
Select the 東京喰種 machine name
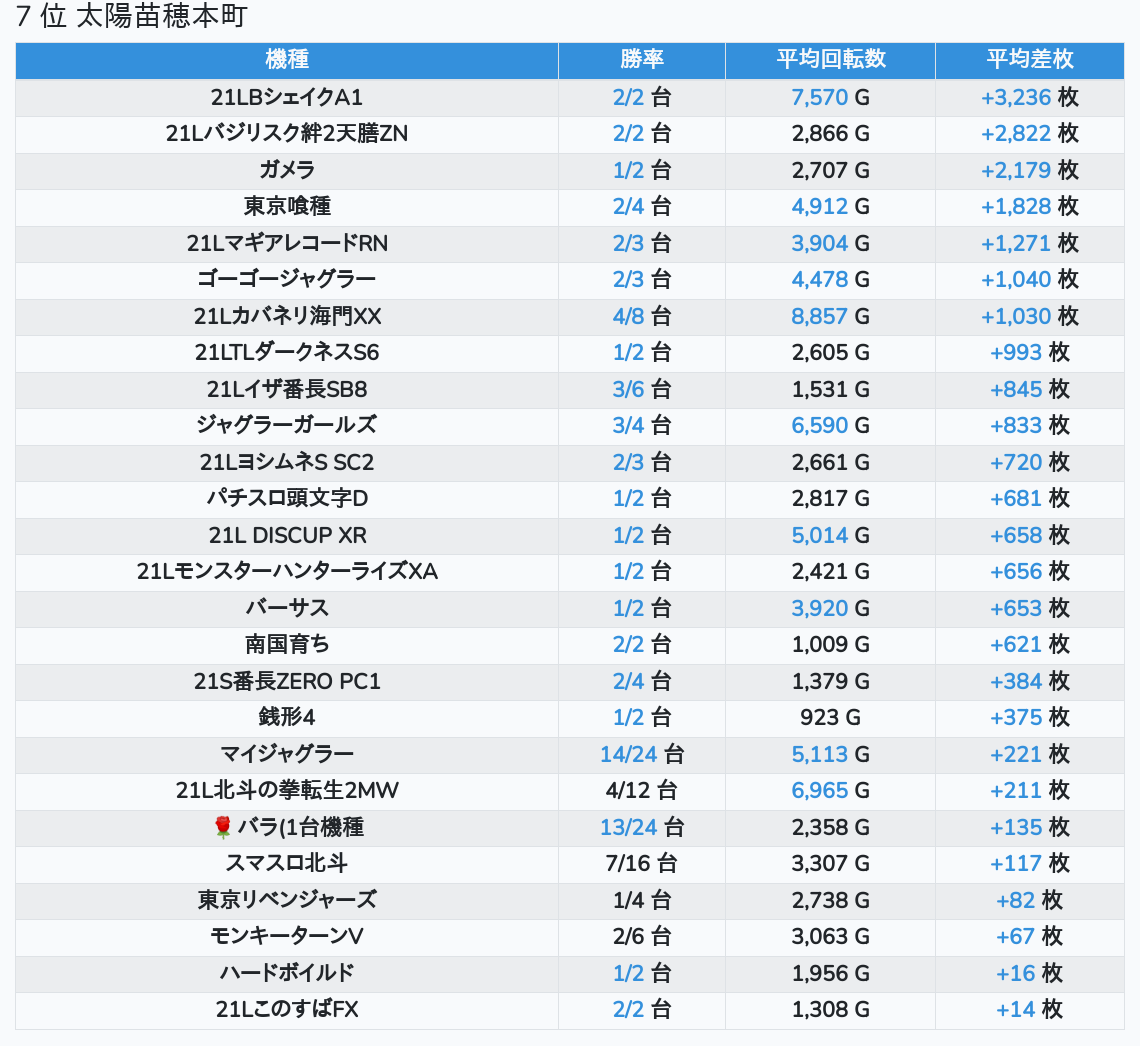click(287, 206)
